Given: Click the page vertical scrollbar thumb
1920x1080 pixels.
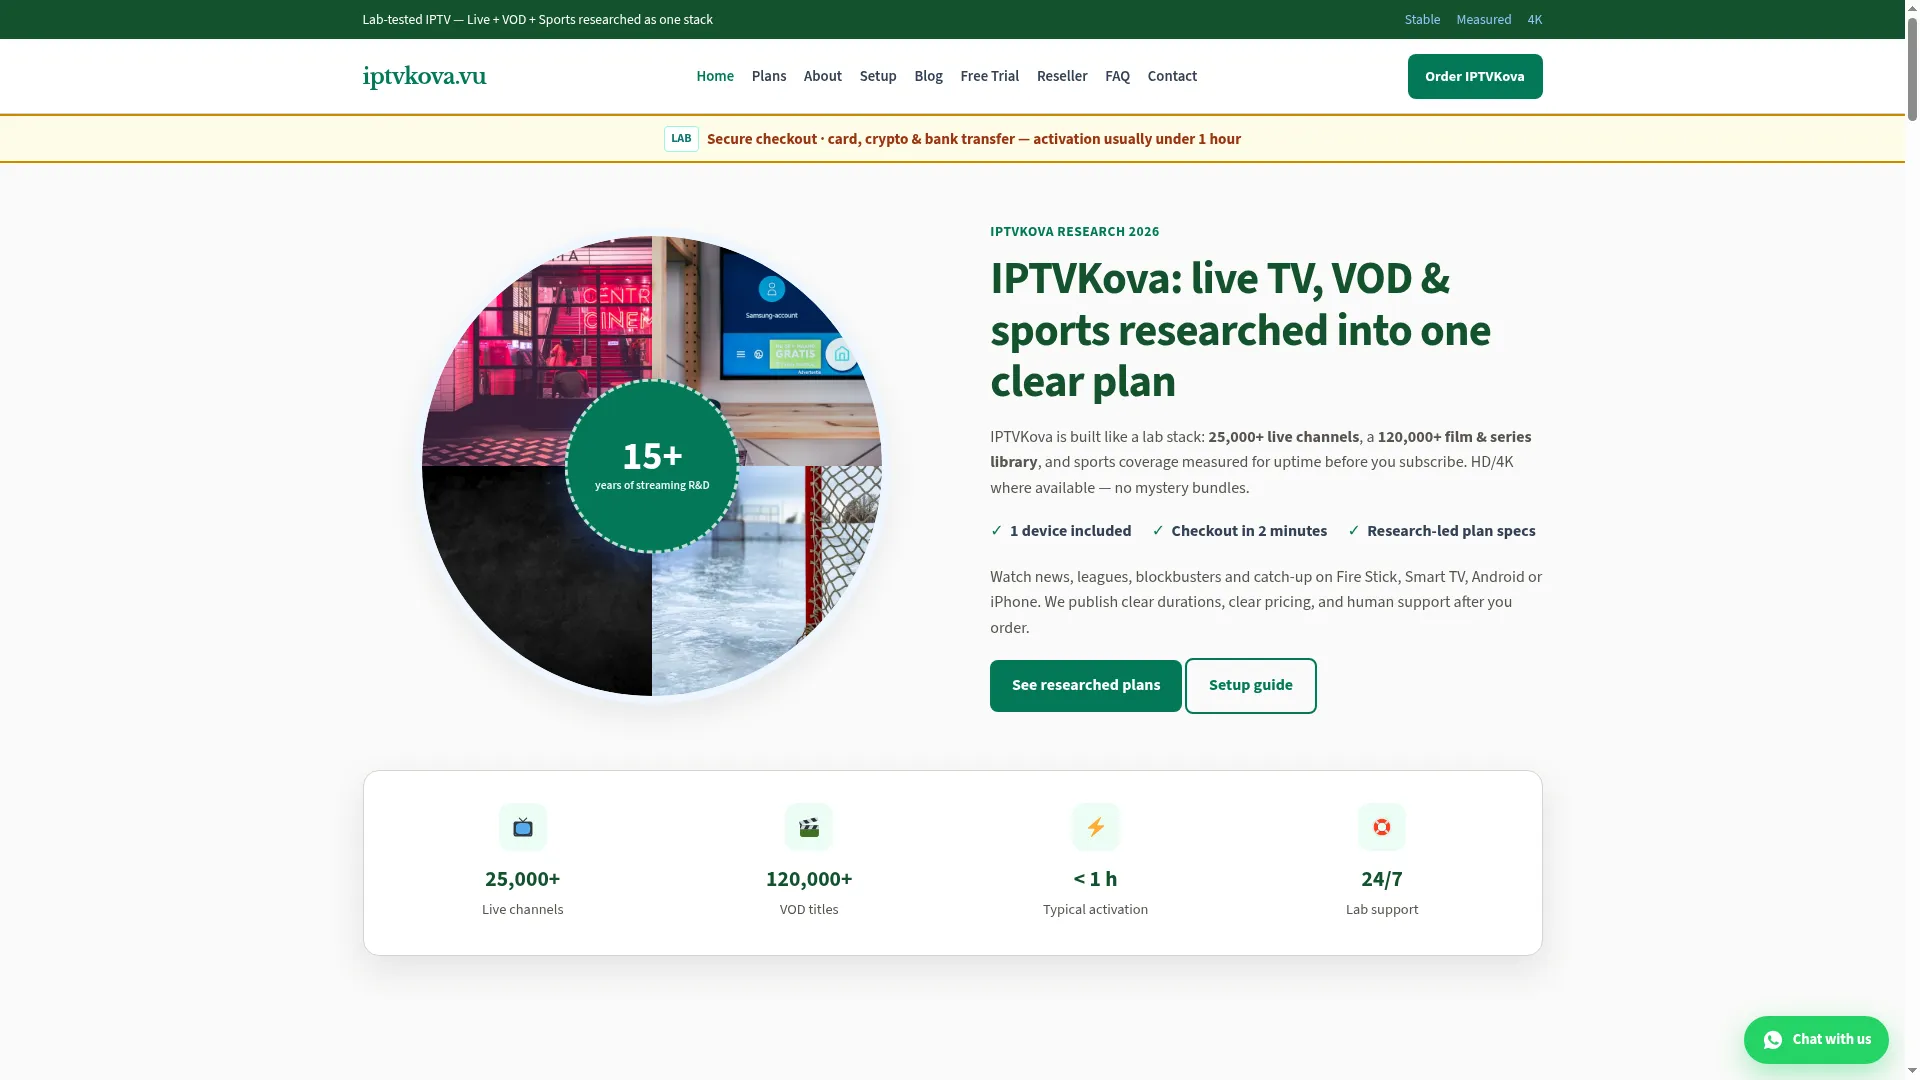Looking at the screenshot, I should [1912, 68].
